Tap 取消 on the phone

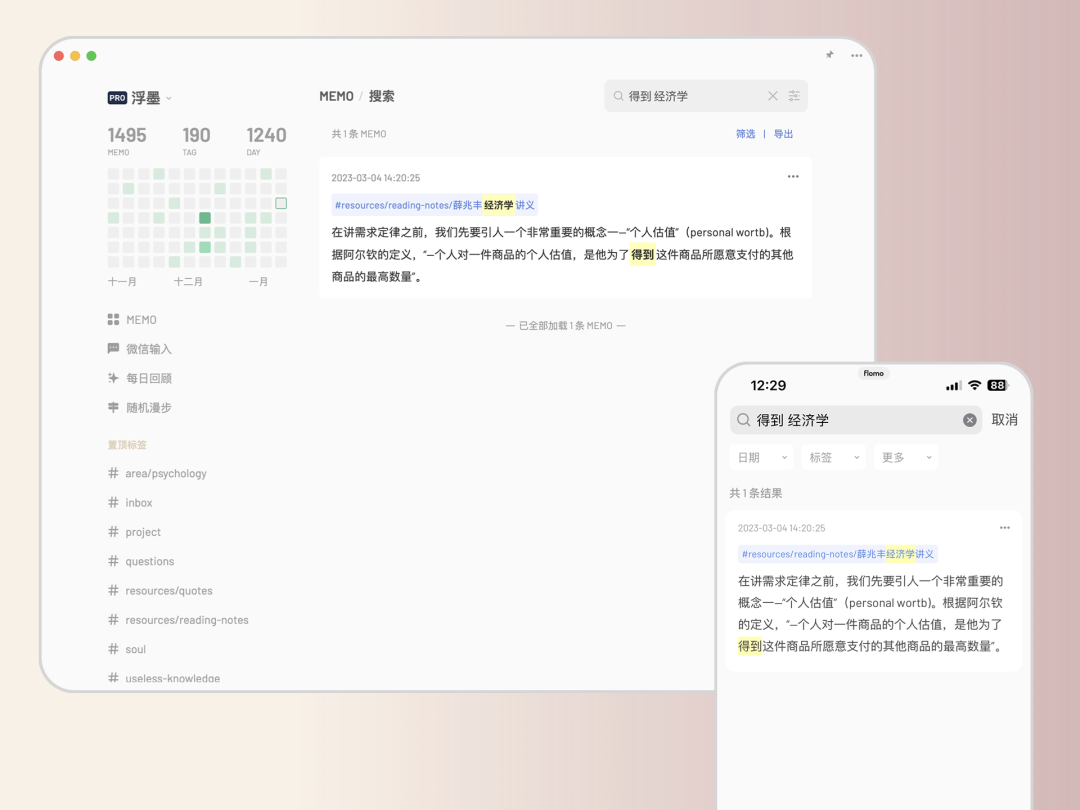coord(1004,419)
